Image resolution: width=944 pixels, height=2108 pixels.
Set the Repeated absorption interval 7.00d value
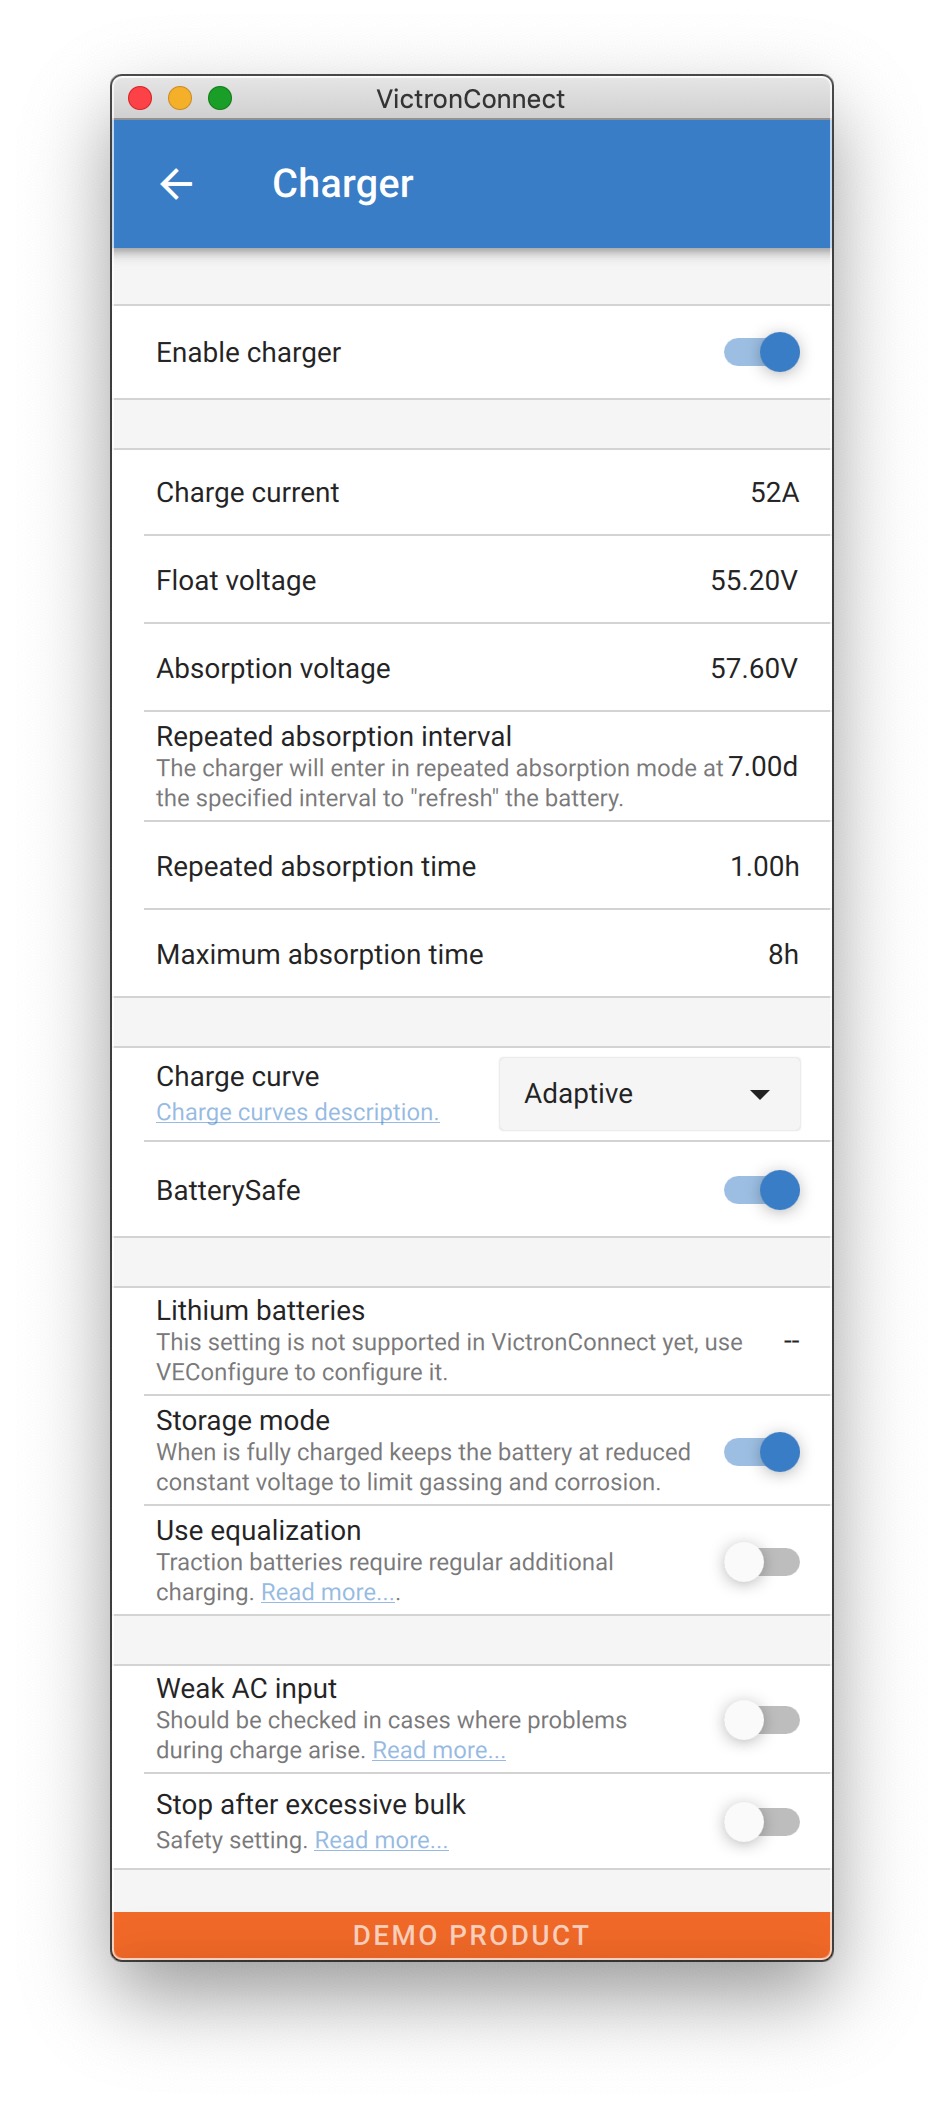pyautogui.click(x=763, y=767)
